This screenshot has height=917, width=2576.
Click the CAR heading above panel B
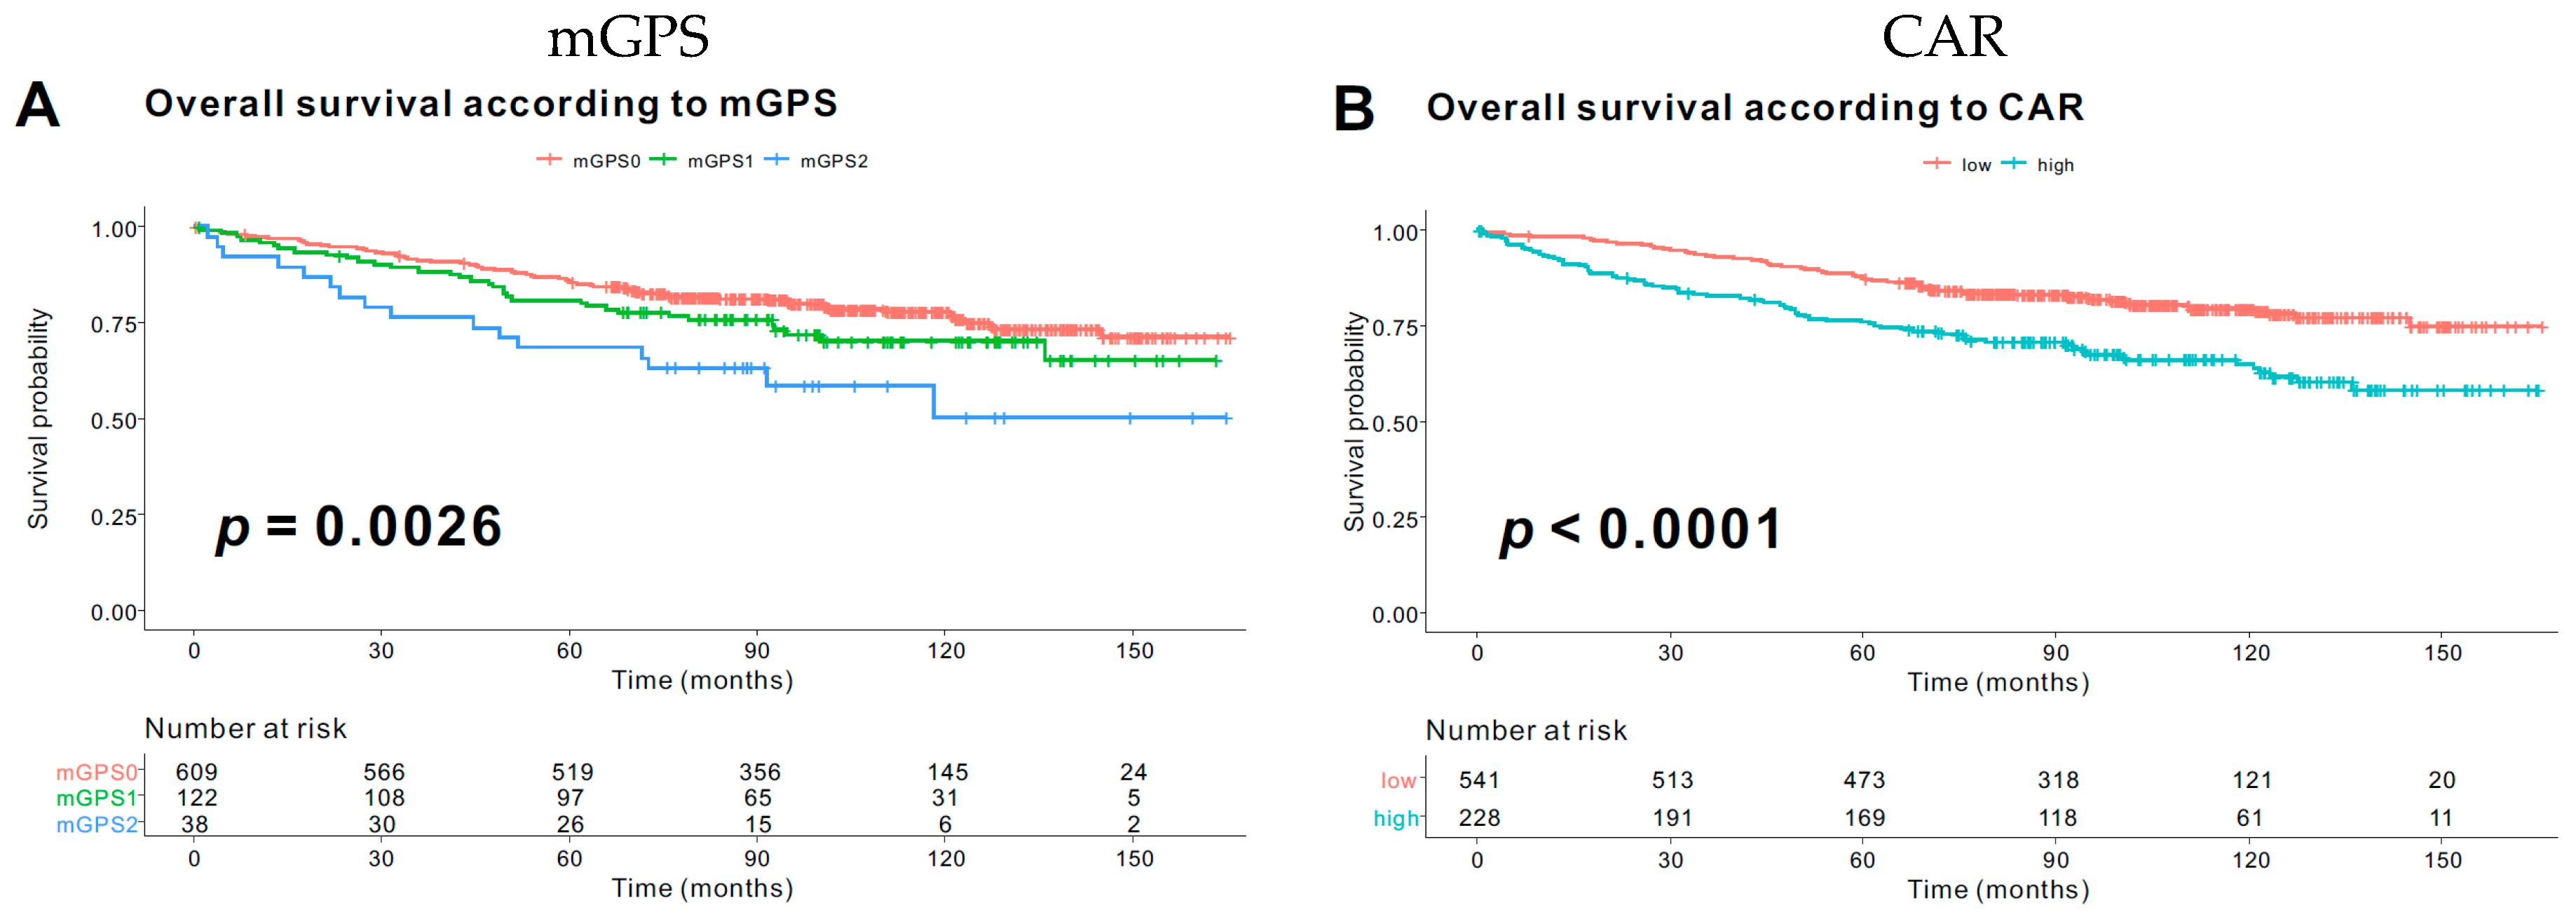(1943, 38)
